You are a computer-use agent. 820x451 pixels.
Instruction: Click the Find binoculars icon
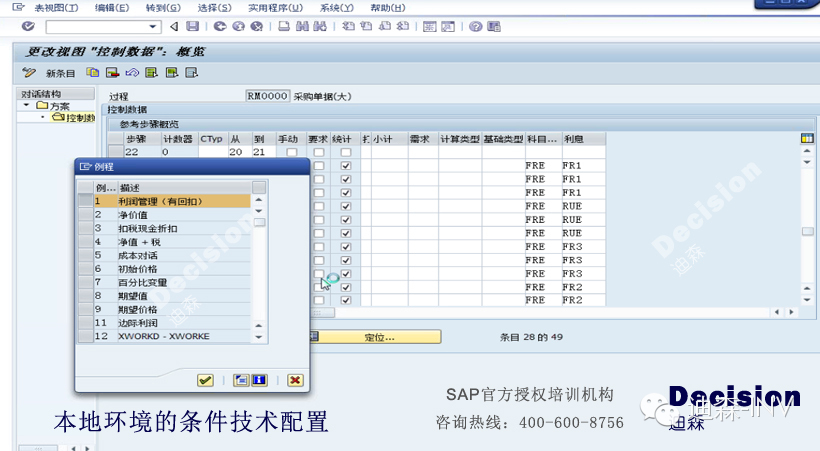point(302,26)
